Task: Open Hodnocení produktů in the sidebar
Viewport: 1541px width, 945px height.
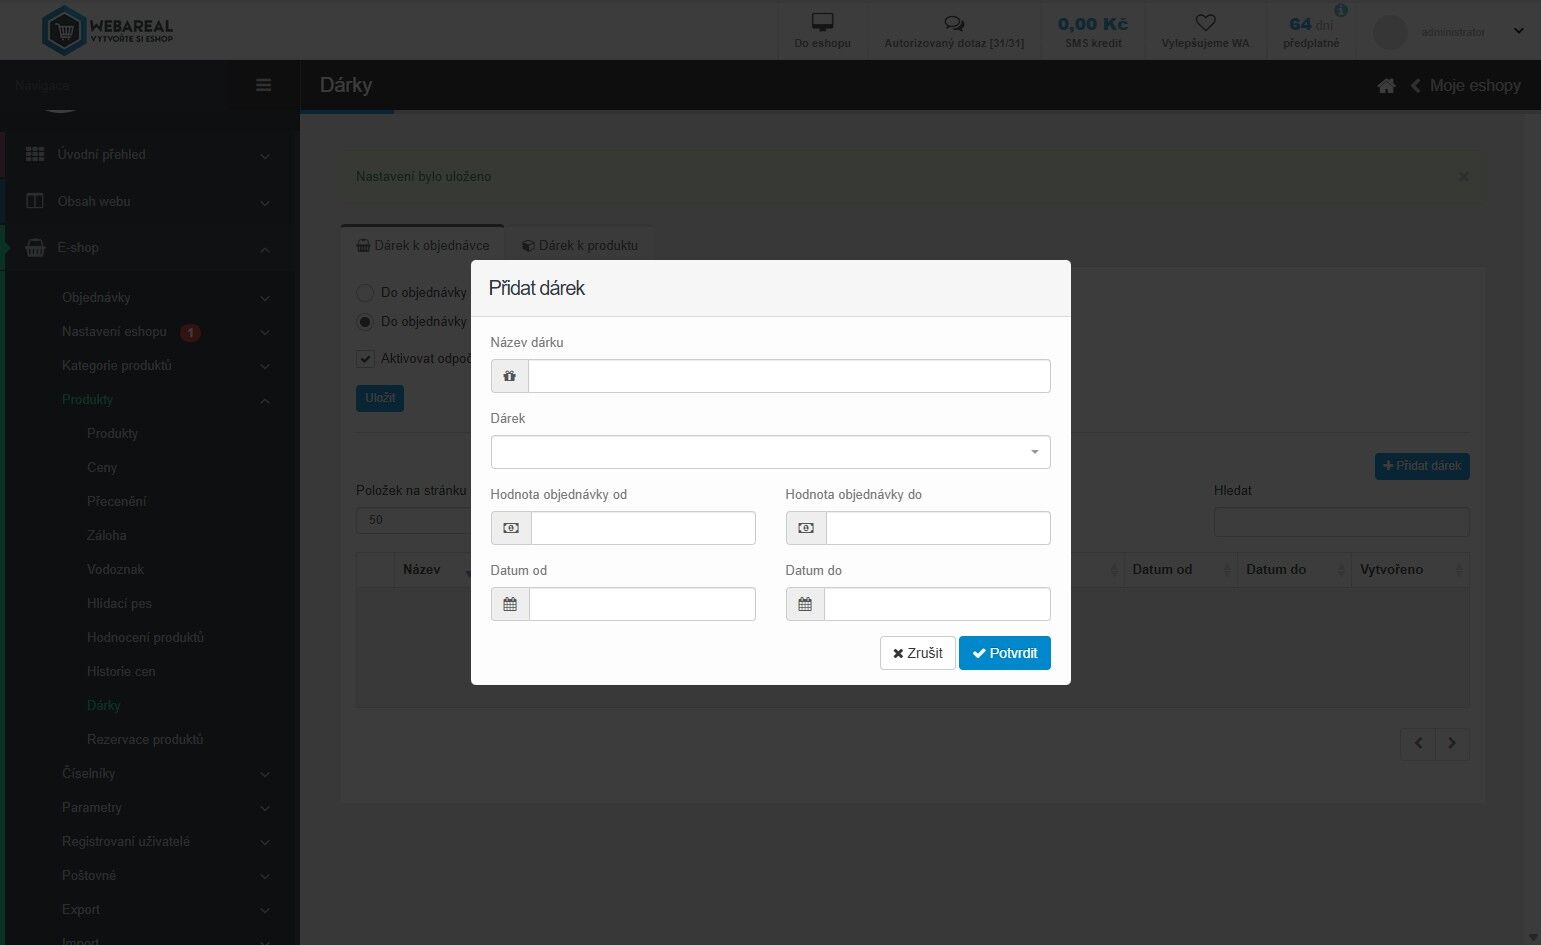Action: [146, 637]
